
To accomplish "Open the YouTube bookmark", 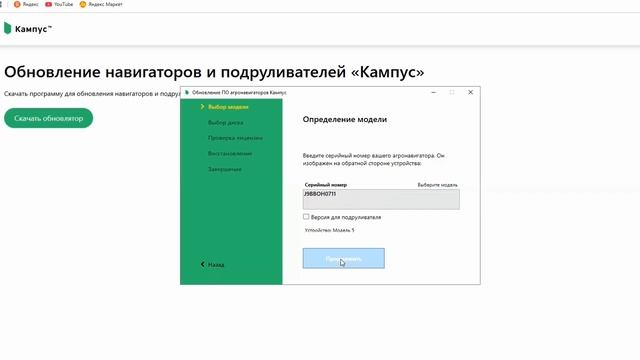I will click(x=59, y=4).
